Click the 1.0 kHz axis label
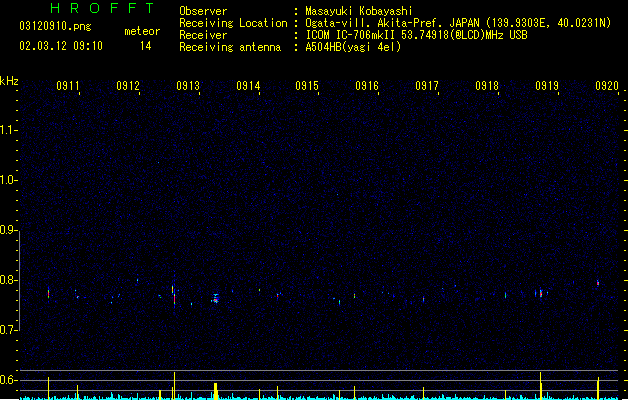Image resolution: width=629 pixels, height=400 pixels. point(8,180)
